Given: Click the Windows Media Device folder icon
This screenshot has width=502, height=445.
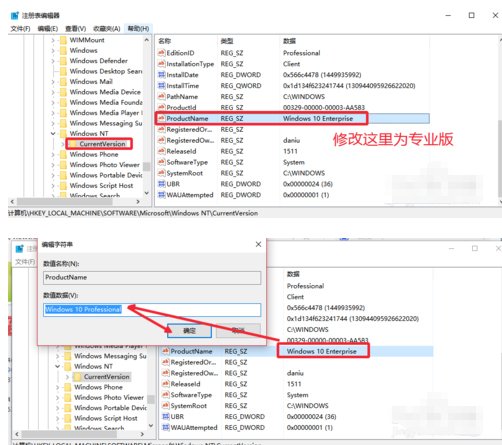Looking at the screenshot, I should (63, 92).
